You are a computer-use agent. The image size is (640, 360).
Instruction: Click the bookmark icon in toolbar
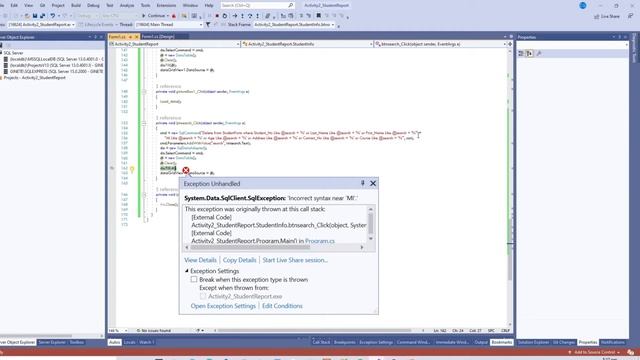click(319, 16)
